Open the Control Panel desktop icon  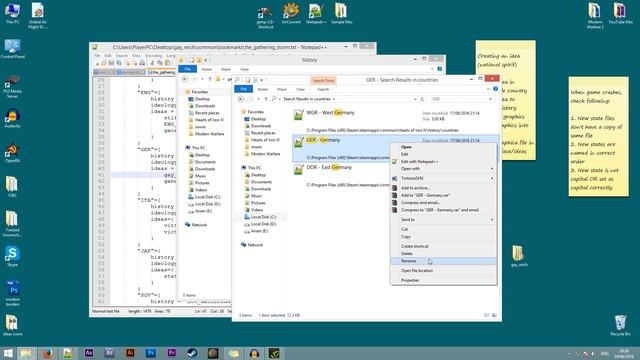coord(12,49)
